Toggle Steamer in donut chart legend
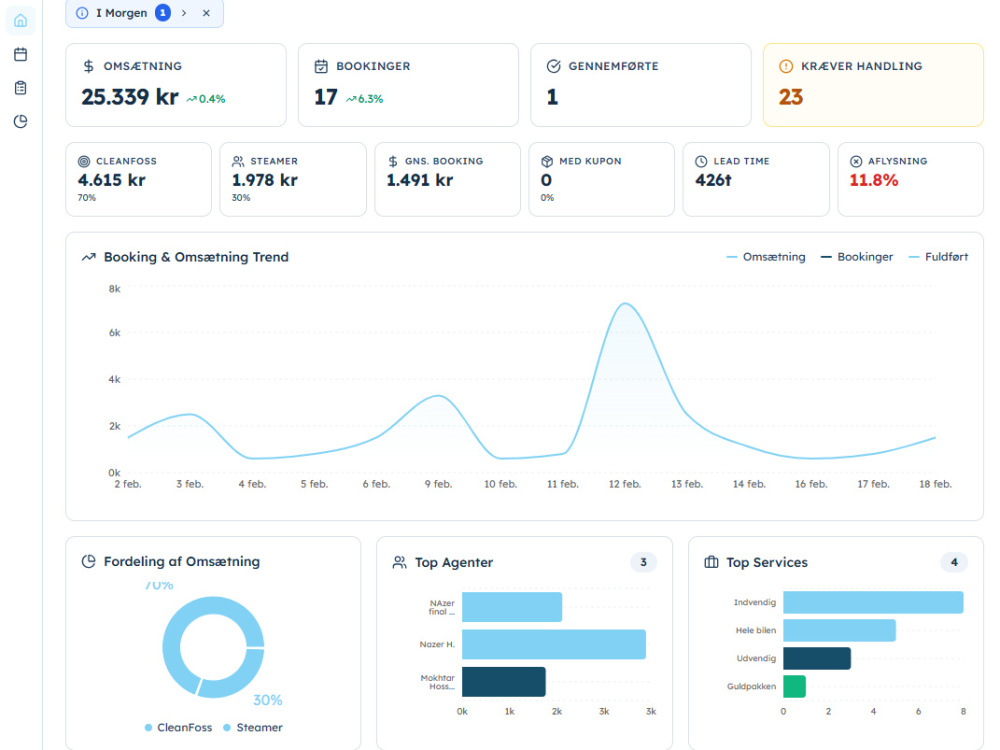The width and height of the screenshot is (1000, 750). pos(253,728)
